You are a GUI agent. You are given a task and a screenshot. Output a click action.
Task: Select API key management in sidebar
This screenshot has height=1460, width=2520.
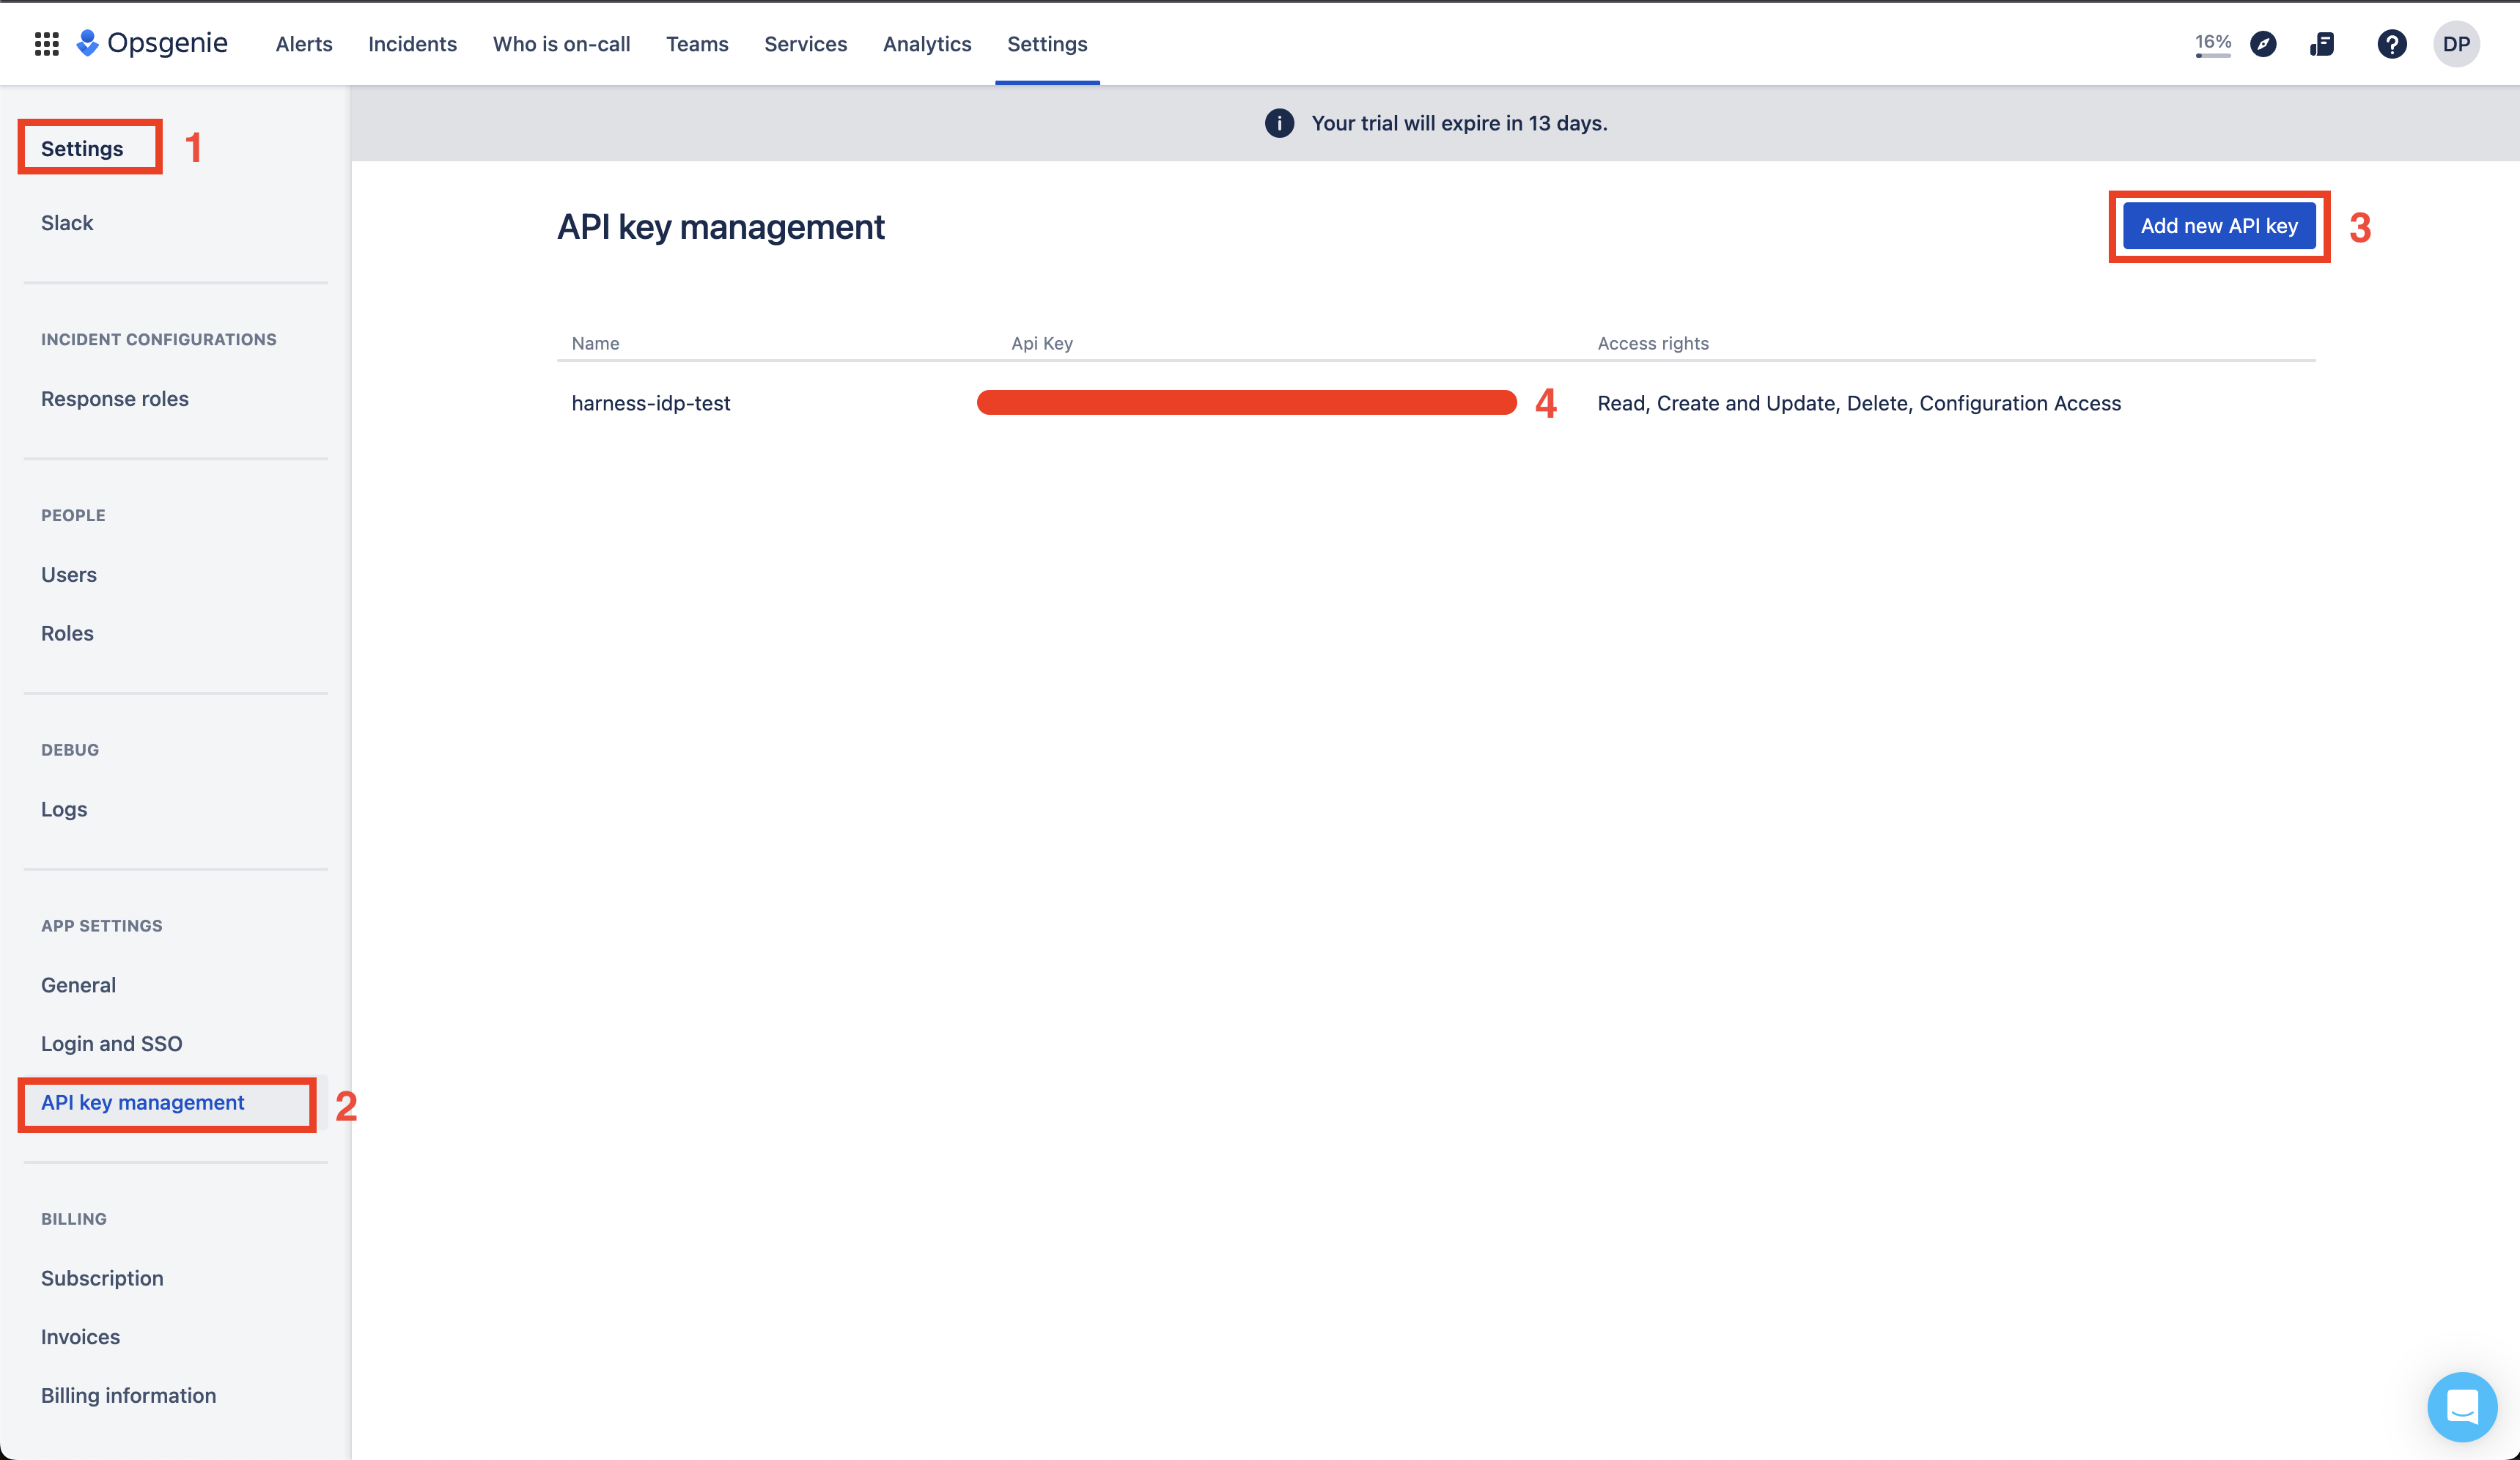tap(143, 1102)
